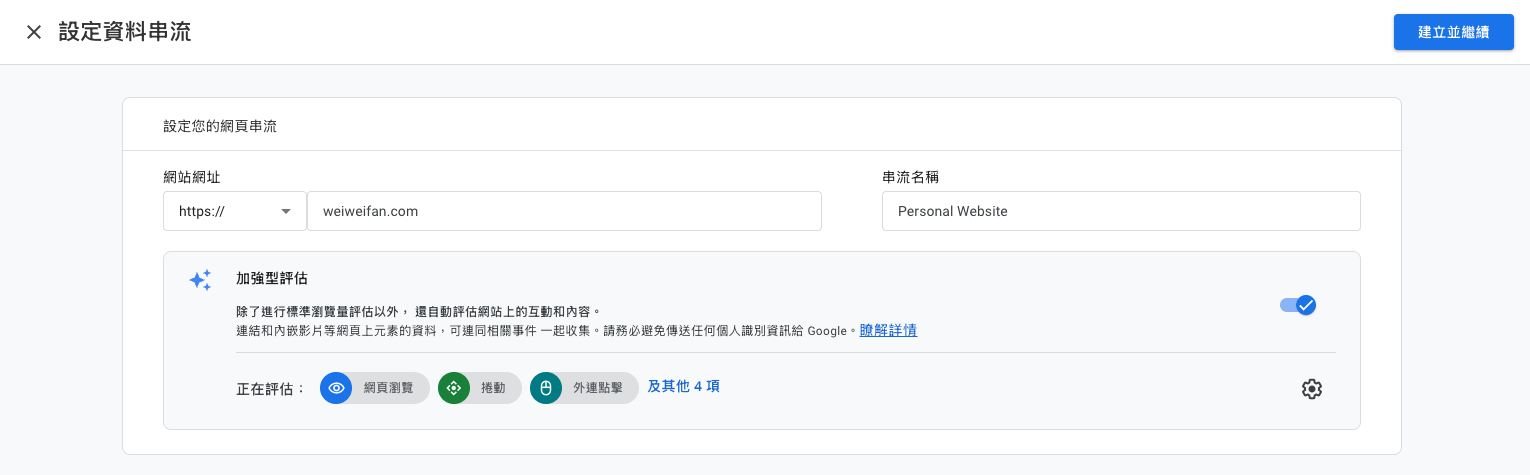
Task: Select the 網頁瀏覽 chip label
Action: click(x=388, y=388)
